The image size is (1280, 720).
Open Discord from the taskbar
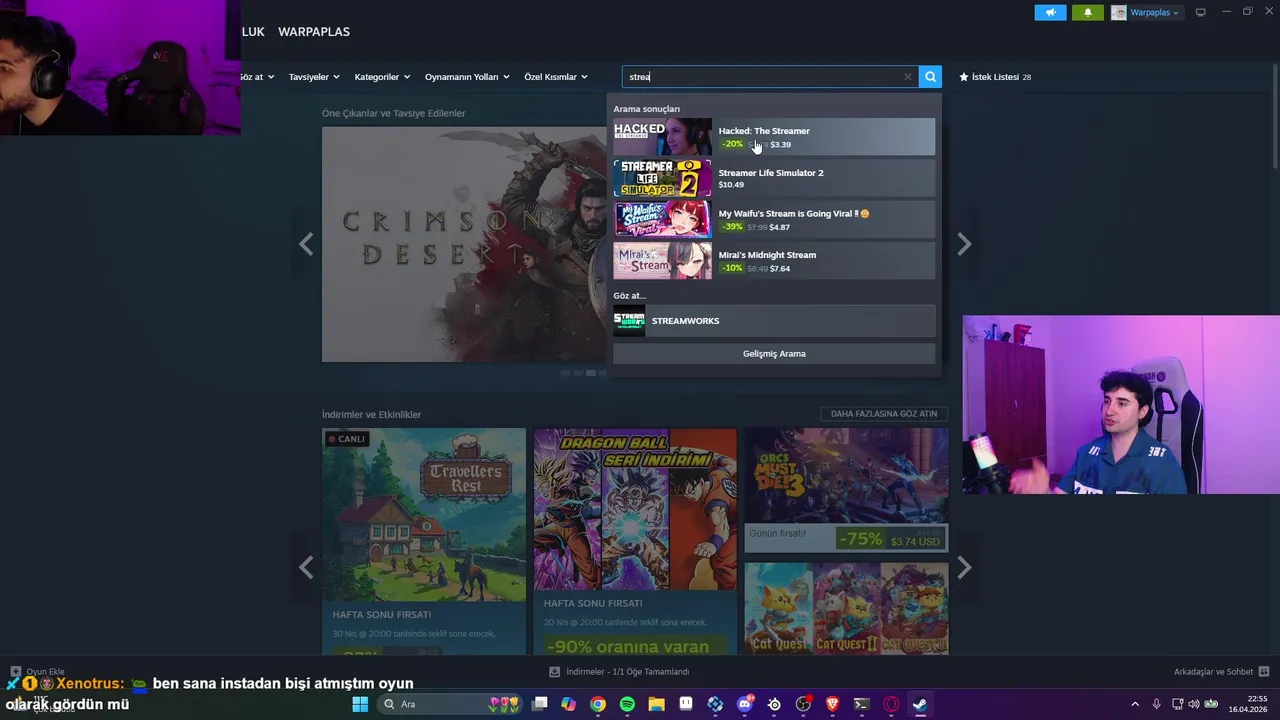click(x=744, y=704)
